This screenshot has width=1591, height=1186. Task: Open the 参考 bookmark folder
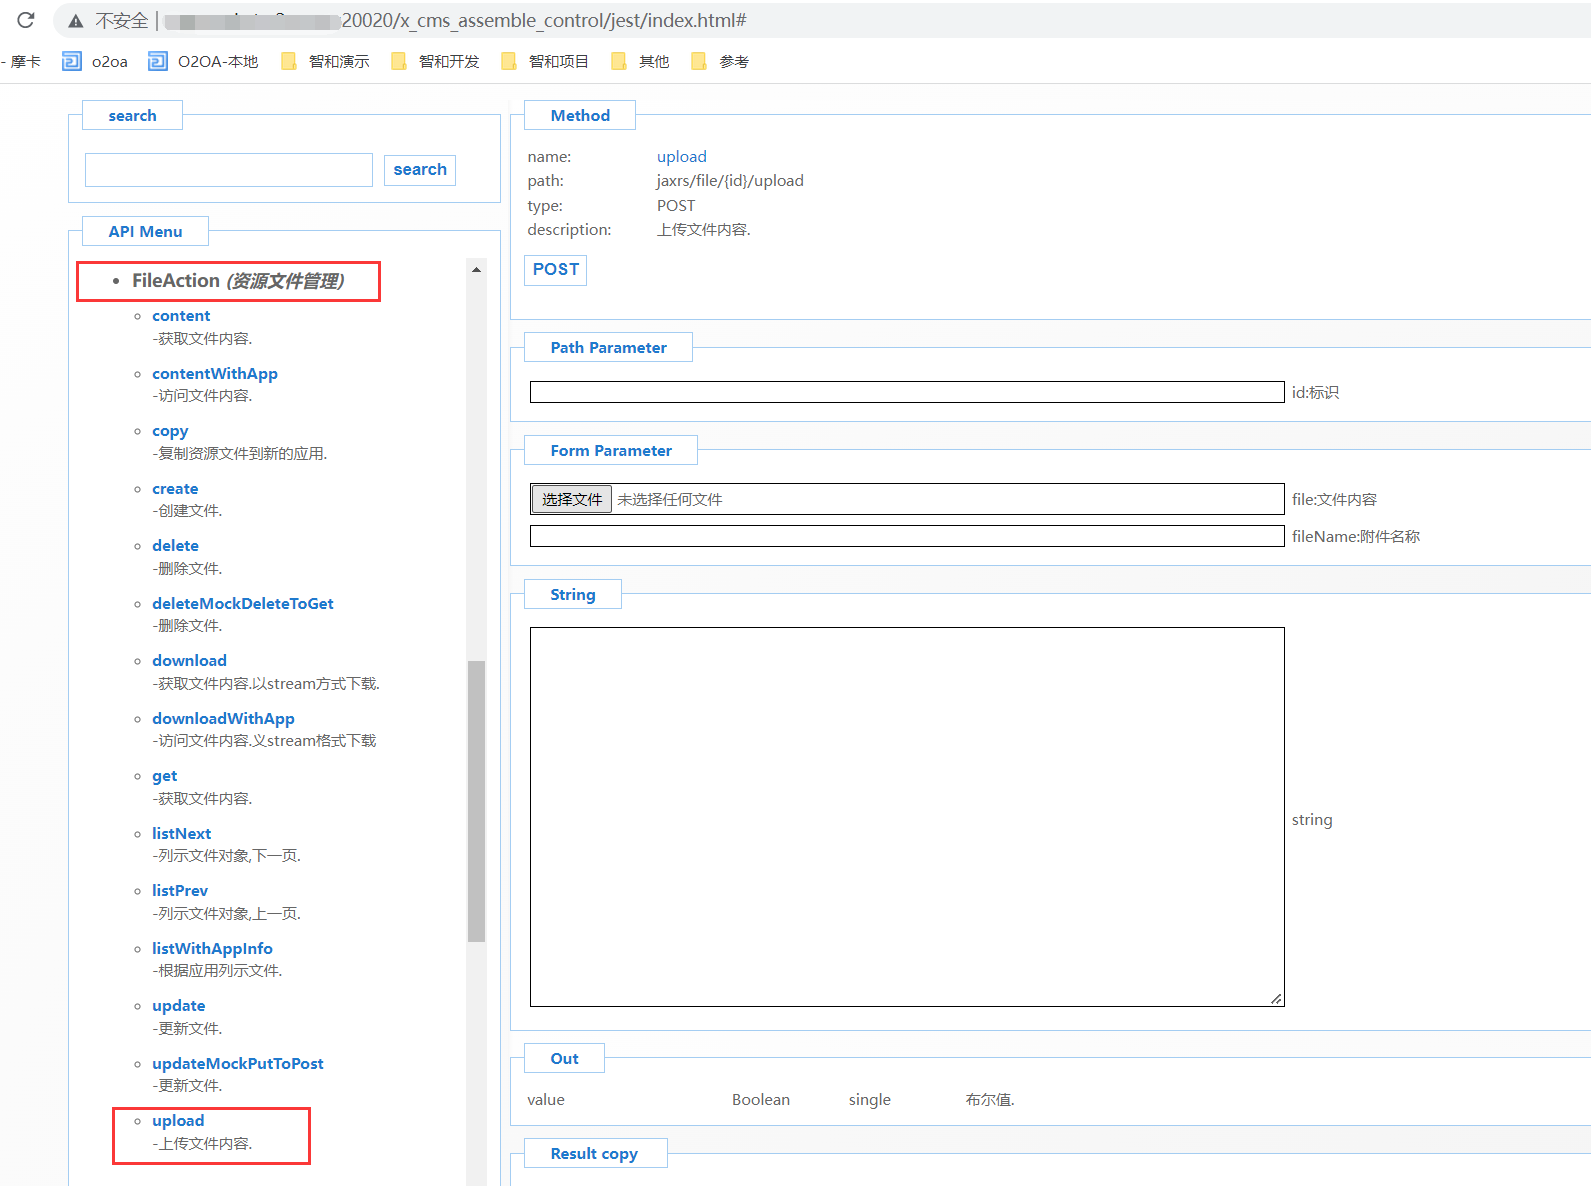pos(720,62)
